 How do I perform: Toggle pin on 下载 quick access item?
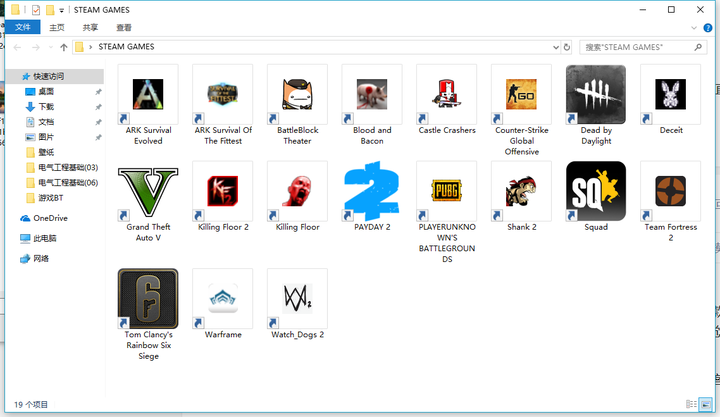point(98,107)
